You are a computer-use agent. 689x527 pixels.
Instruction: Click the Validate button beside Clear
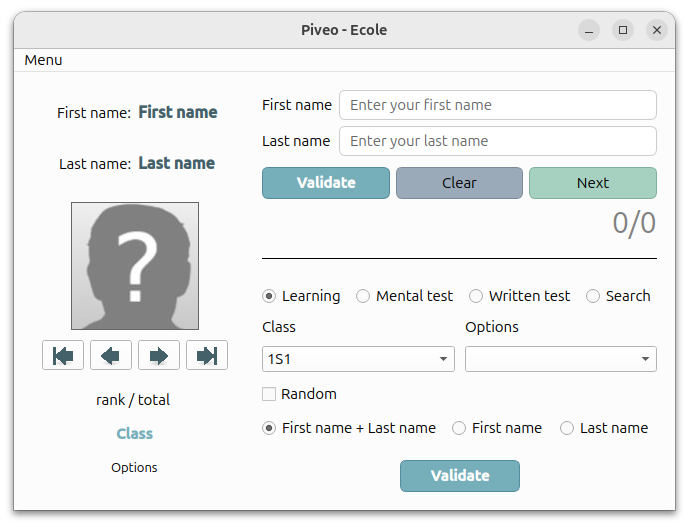326,183
